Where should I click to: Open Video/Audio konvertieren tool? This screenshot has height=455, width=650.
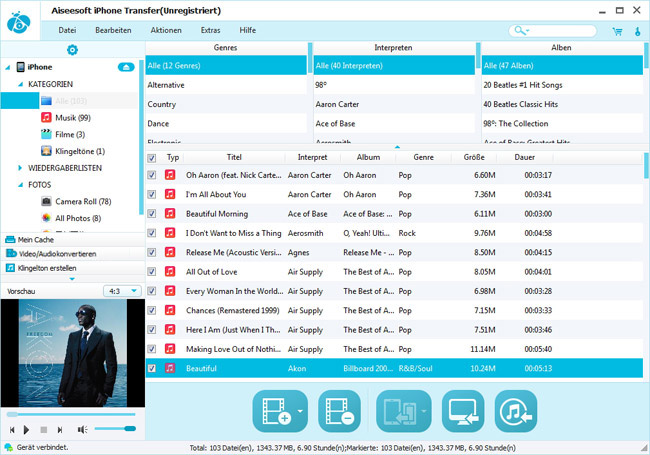tap(73, 254)
